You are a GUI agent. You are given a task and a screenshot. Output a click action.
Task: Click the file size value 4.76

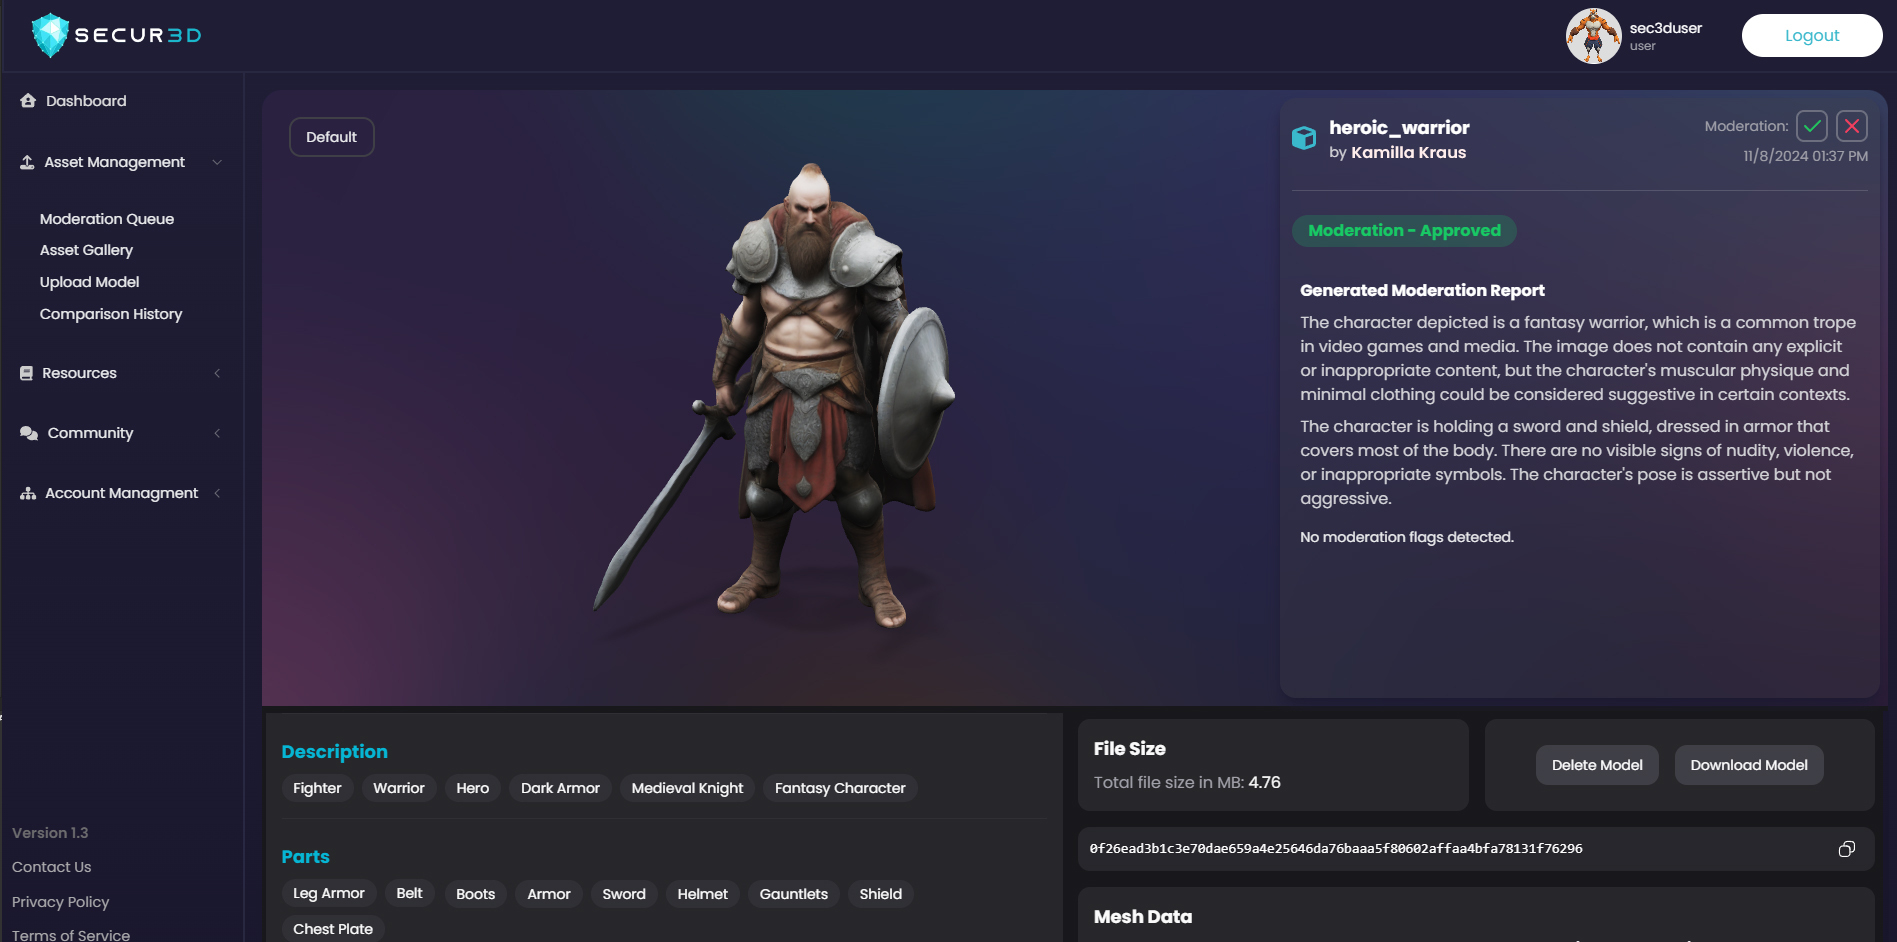click(x=1265, y=783)
